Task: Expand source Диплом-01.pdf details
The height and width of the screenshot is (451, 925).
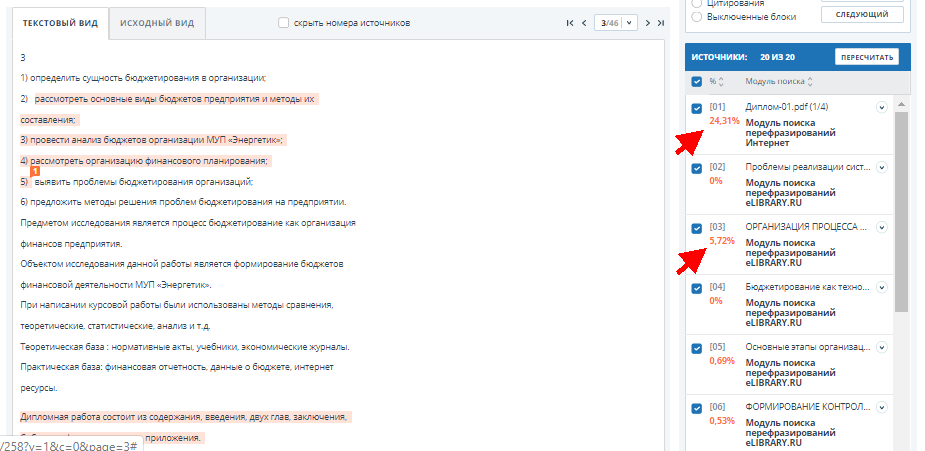Action: (x=881, y=107)
